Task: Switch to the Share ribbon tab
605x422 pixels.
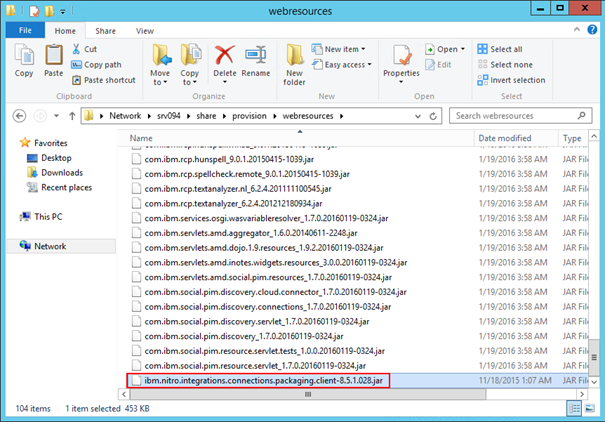Action: point(105,32)
